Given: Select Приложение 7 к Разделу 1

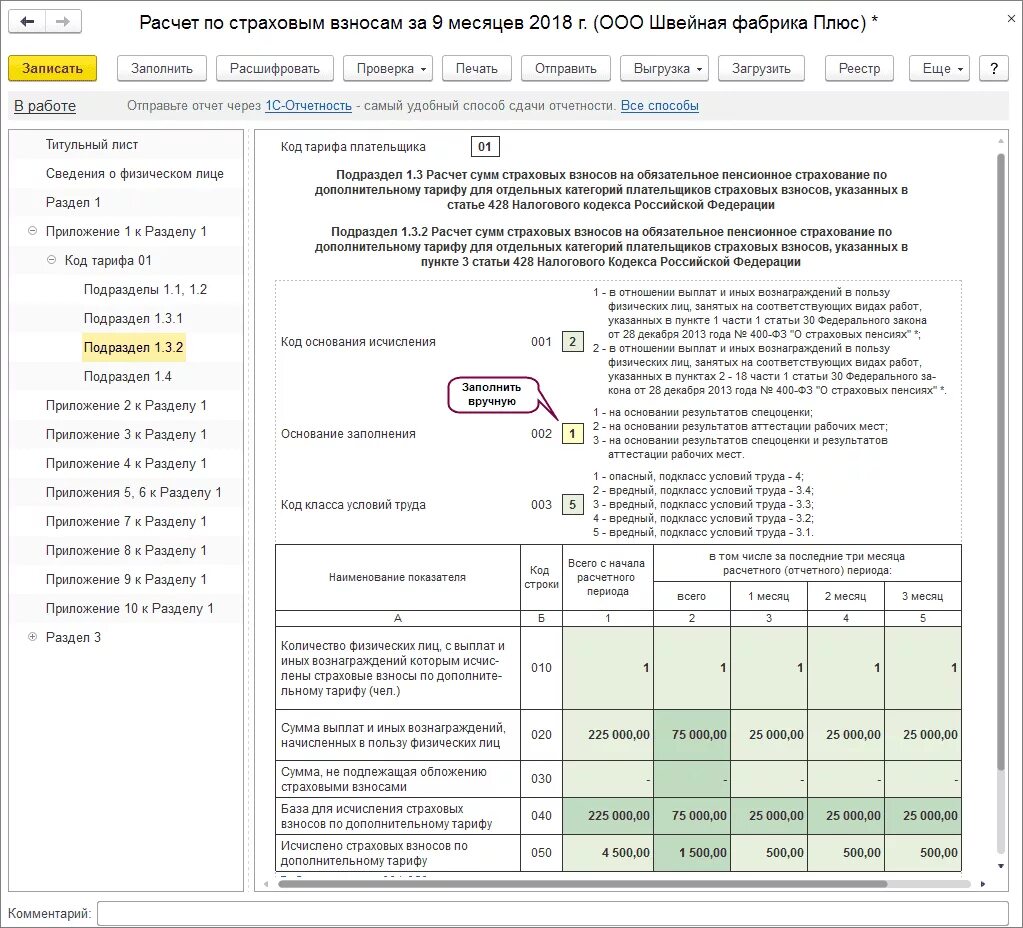Looking at the screenshot, I should [126, 521].
